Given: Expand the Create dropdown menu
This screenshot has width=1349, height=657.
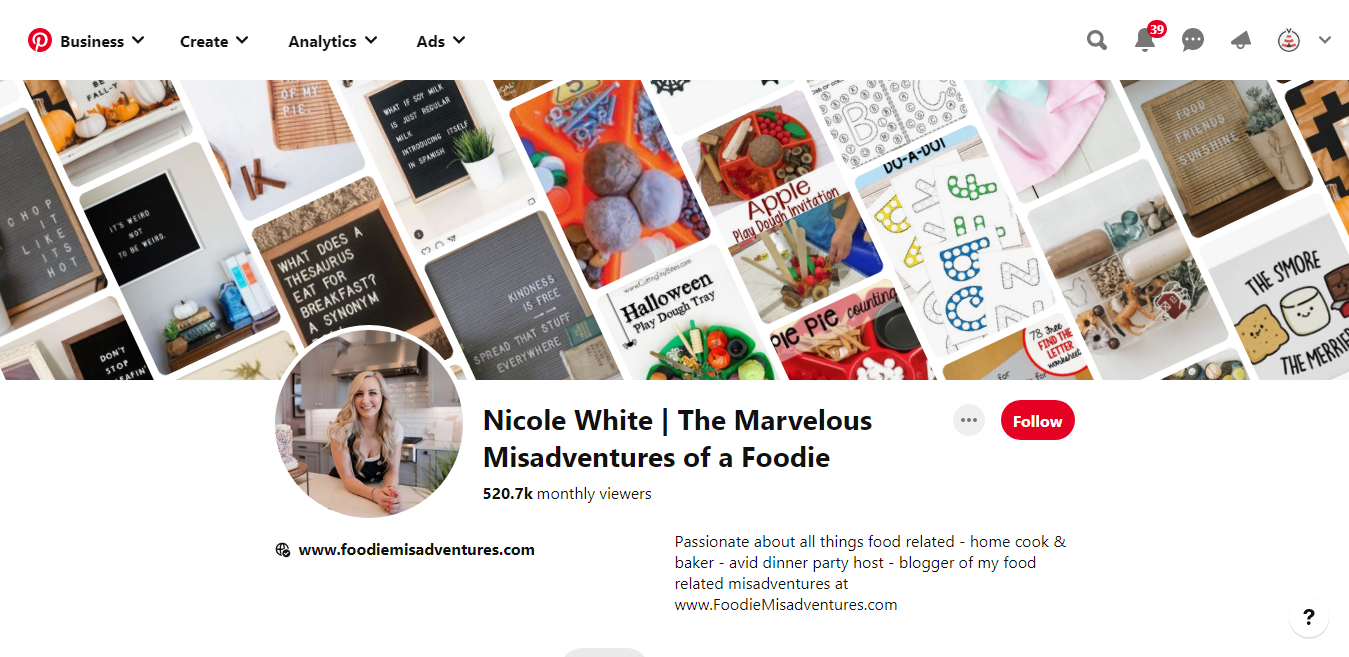Looking at the screenshot, I should 214,41.
